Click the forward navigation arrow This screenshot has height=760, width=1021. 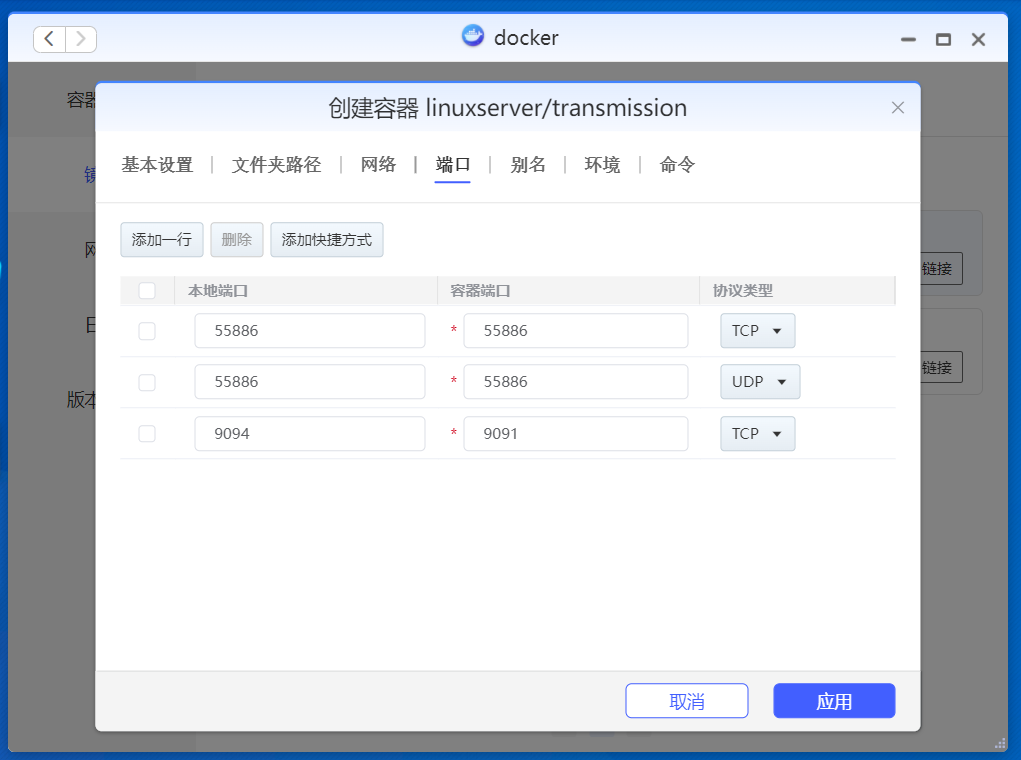(x=81, y=39)
